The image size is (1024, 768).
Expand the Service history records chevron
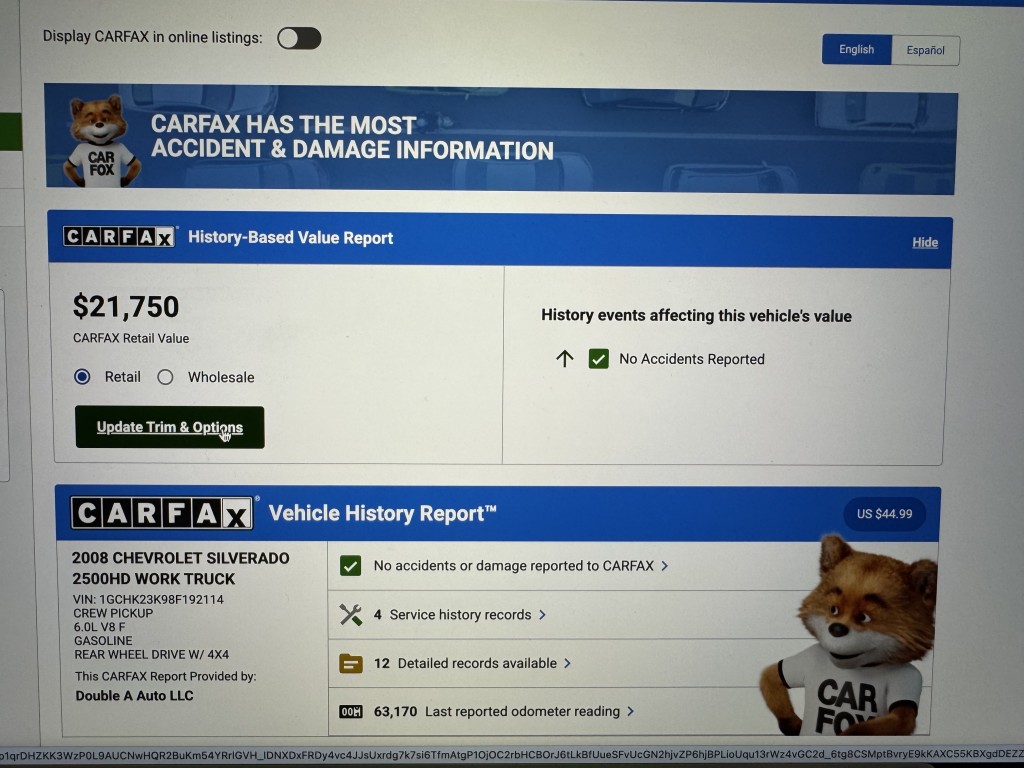coord(542,615)
